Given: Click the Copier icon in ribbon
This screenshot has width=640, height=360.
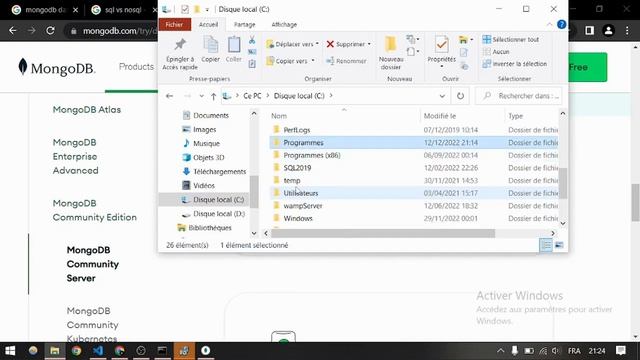Looking at the screenshot, I should coord(211,49).
